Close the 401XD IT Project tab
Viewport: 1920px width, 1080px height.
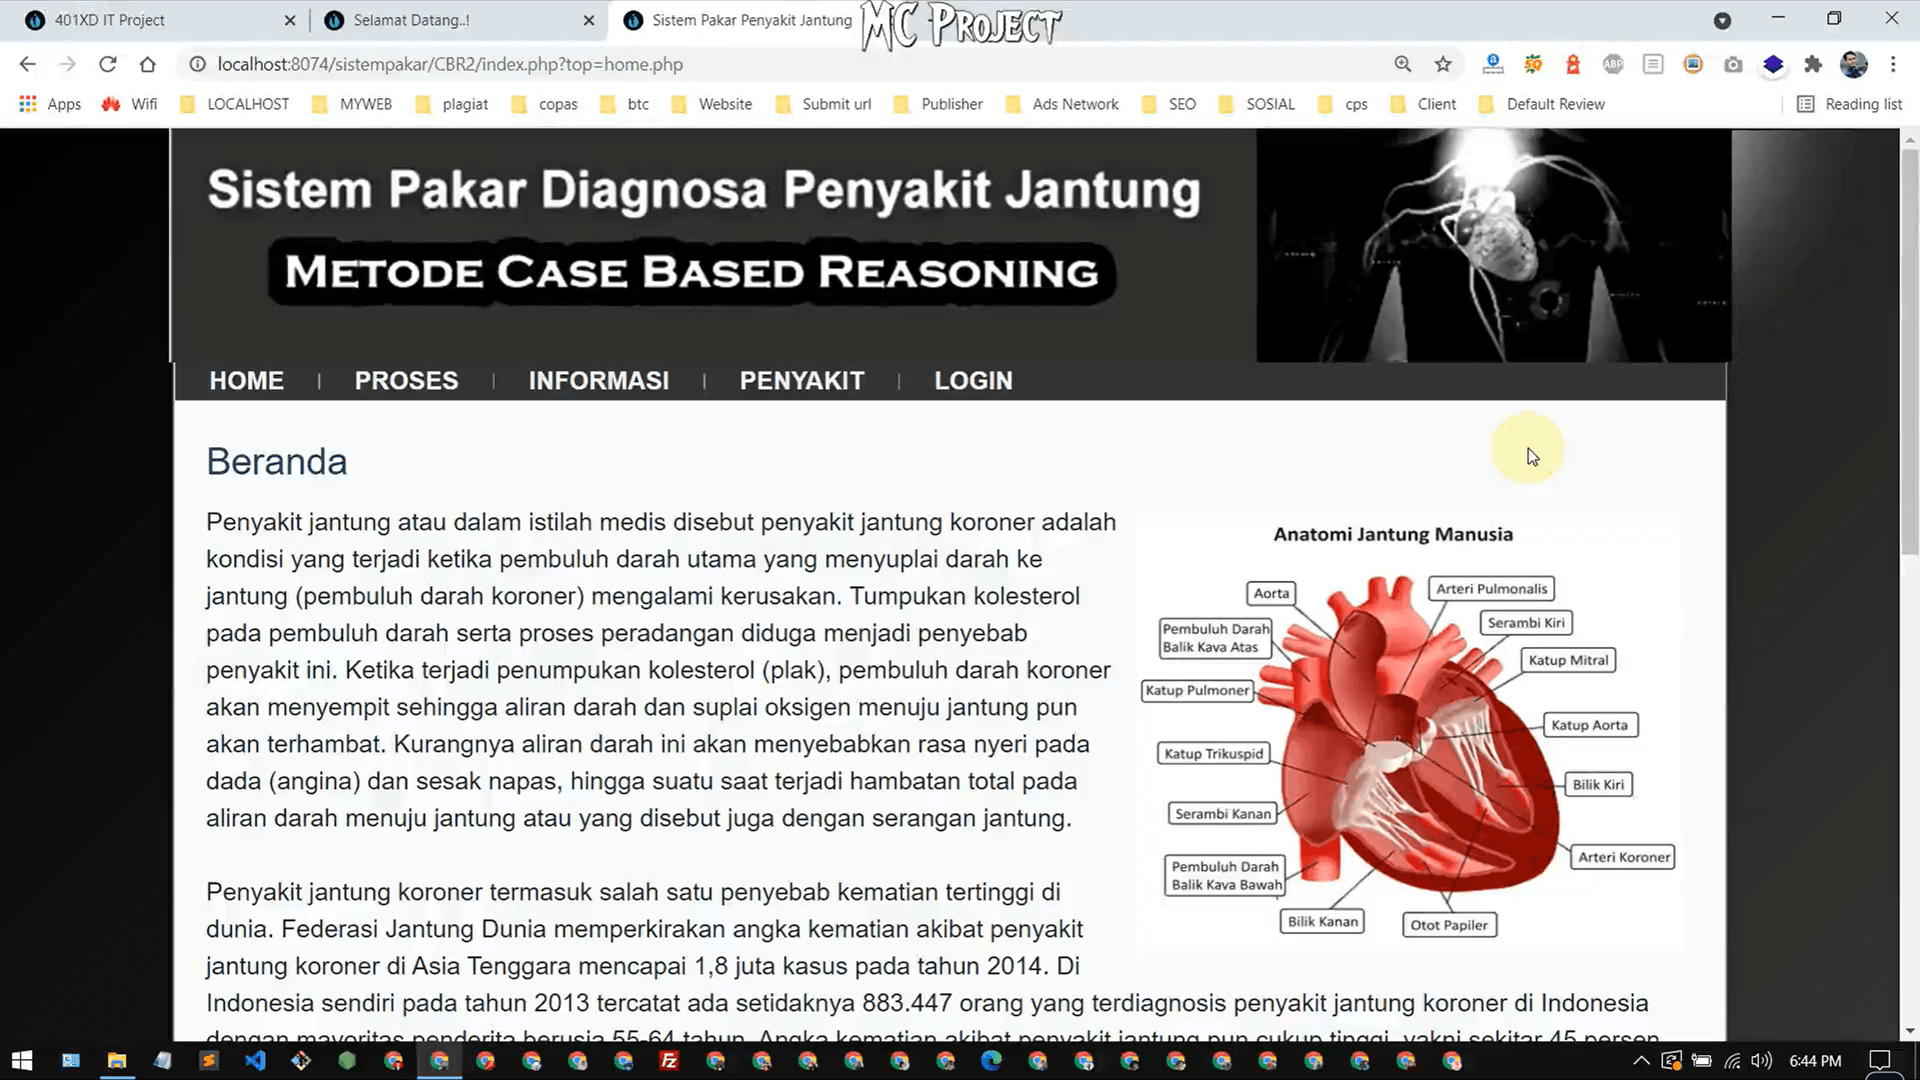click(x=290, y=20)
